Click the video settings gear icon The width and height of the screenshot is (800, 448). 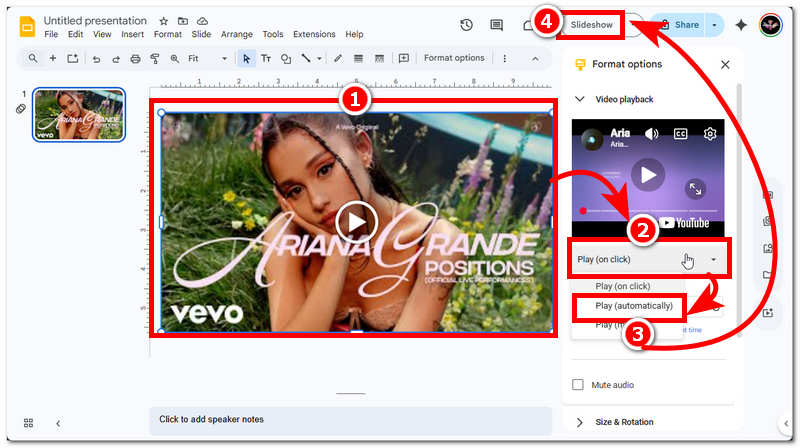point(710,134)
